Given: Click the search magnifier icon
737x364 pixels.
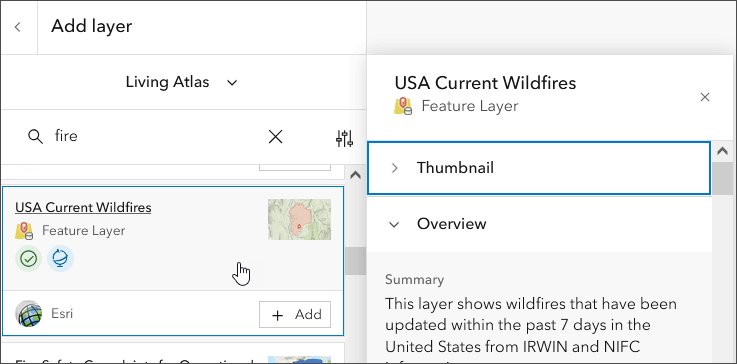Looking at the screenshot, I should click(x=35, y=137).
